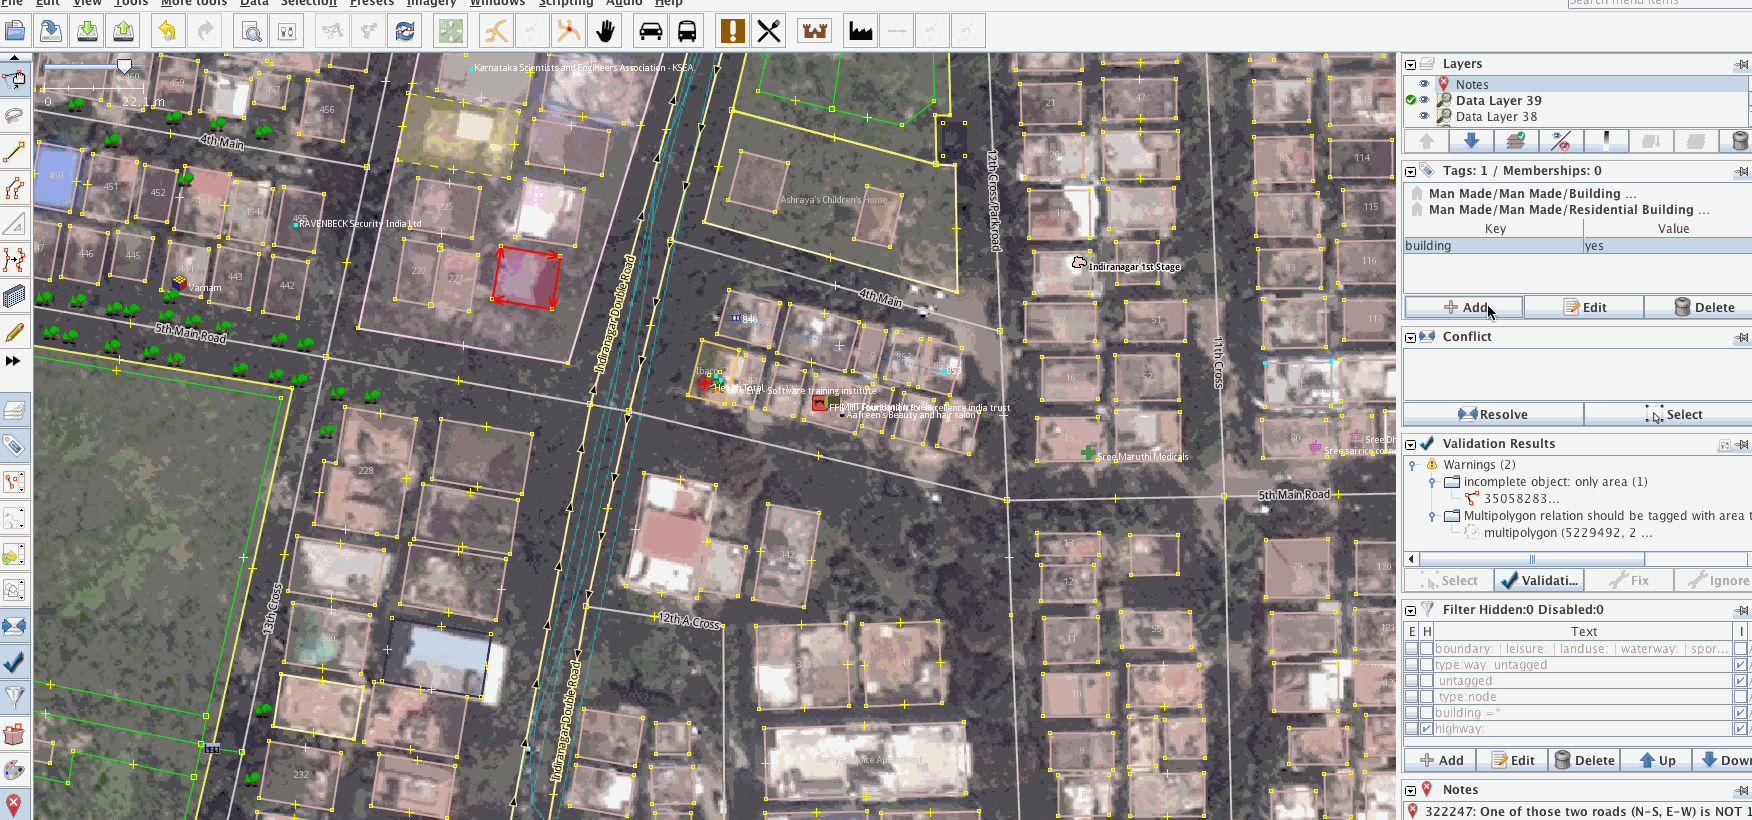Toggle visibility of Data Layer 38
This screenshot has height=820, width=1752.
[x=1424, y=117]
